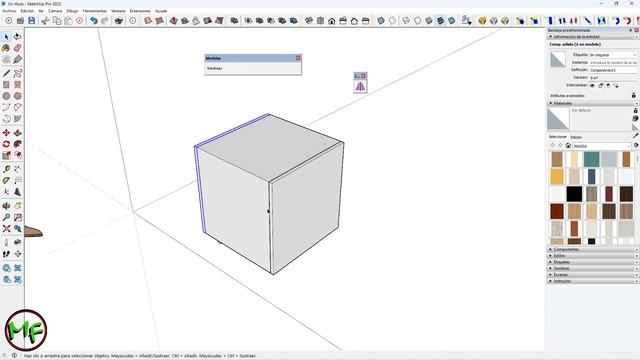Choose the Rectangle tool

coord(6,85)
